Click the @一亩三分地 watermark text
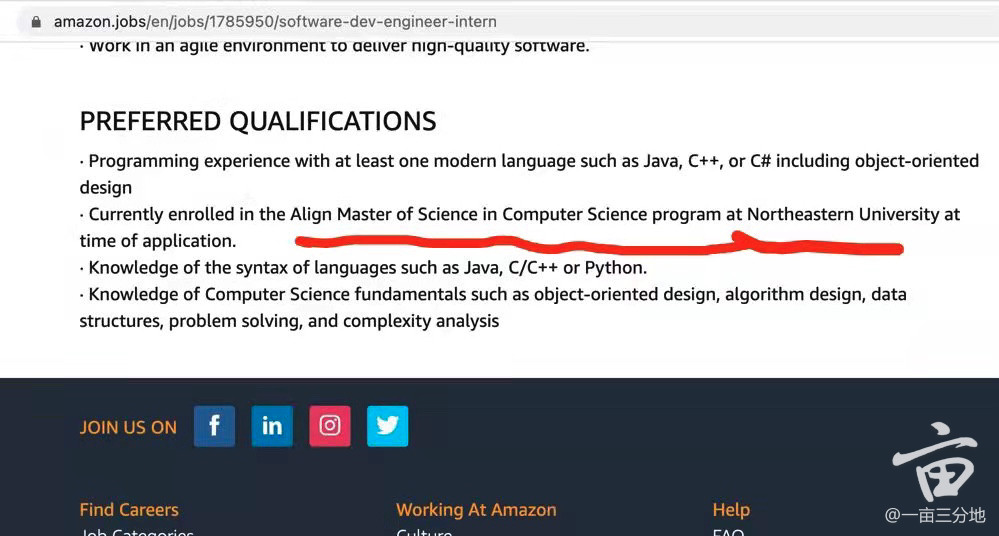This screenshot has width=999, height=536. pyautogui.click(x=935, y=515)
